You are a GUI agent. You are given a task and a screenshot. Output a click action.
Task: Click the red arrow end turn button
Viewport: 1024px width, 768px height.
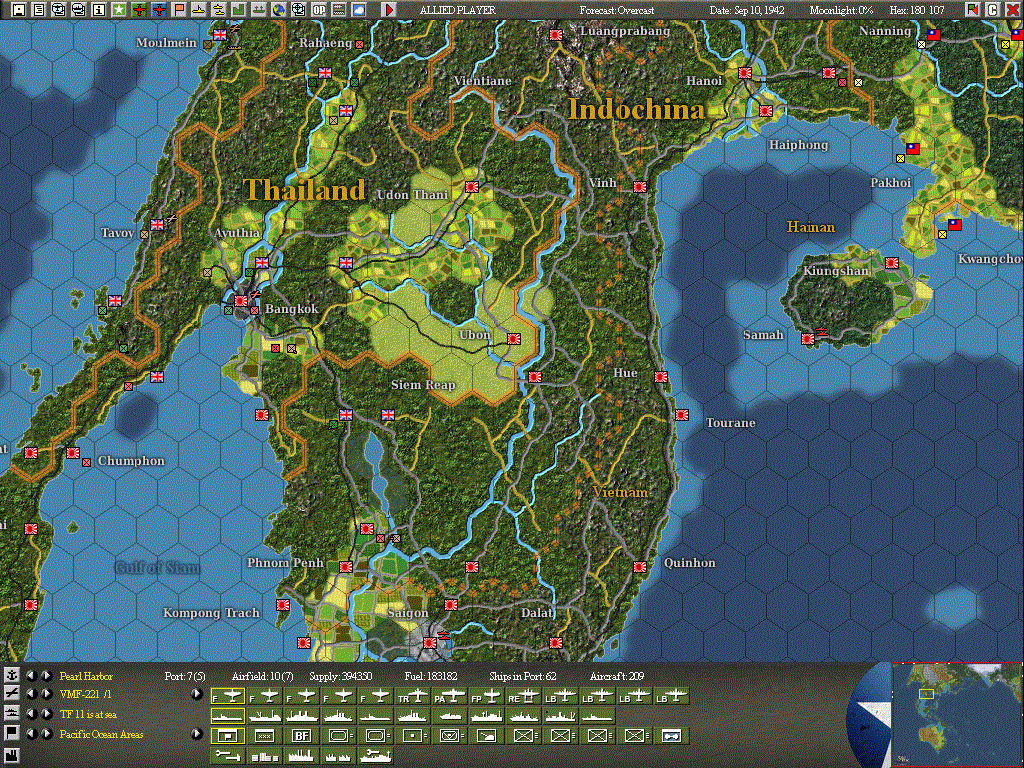coord(389,9)
